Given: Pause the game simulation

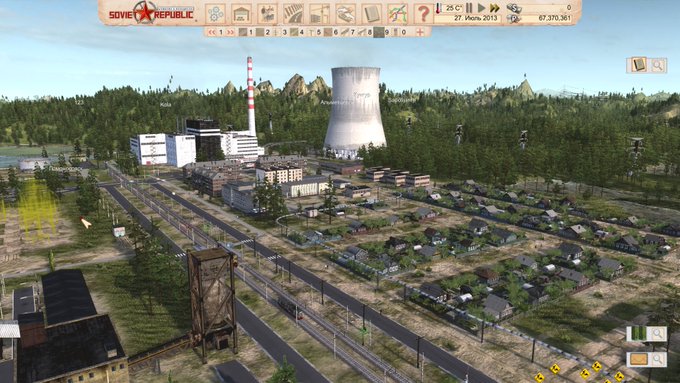Looking at the screenshot, I should click(x=469, y=8).
